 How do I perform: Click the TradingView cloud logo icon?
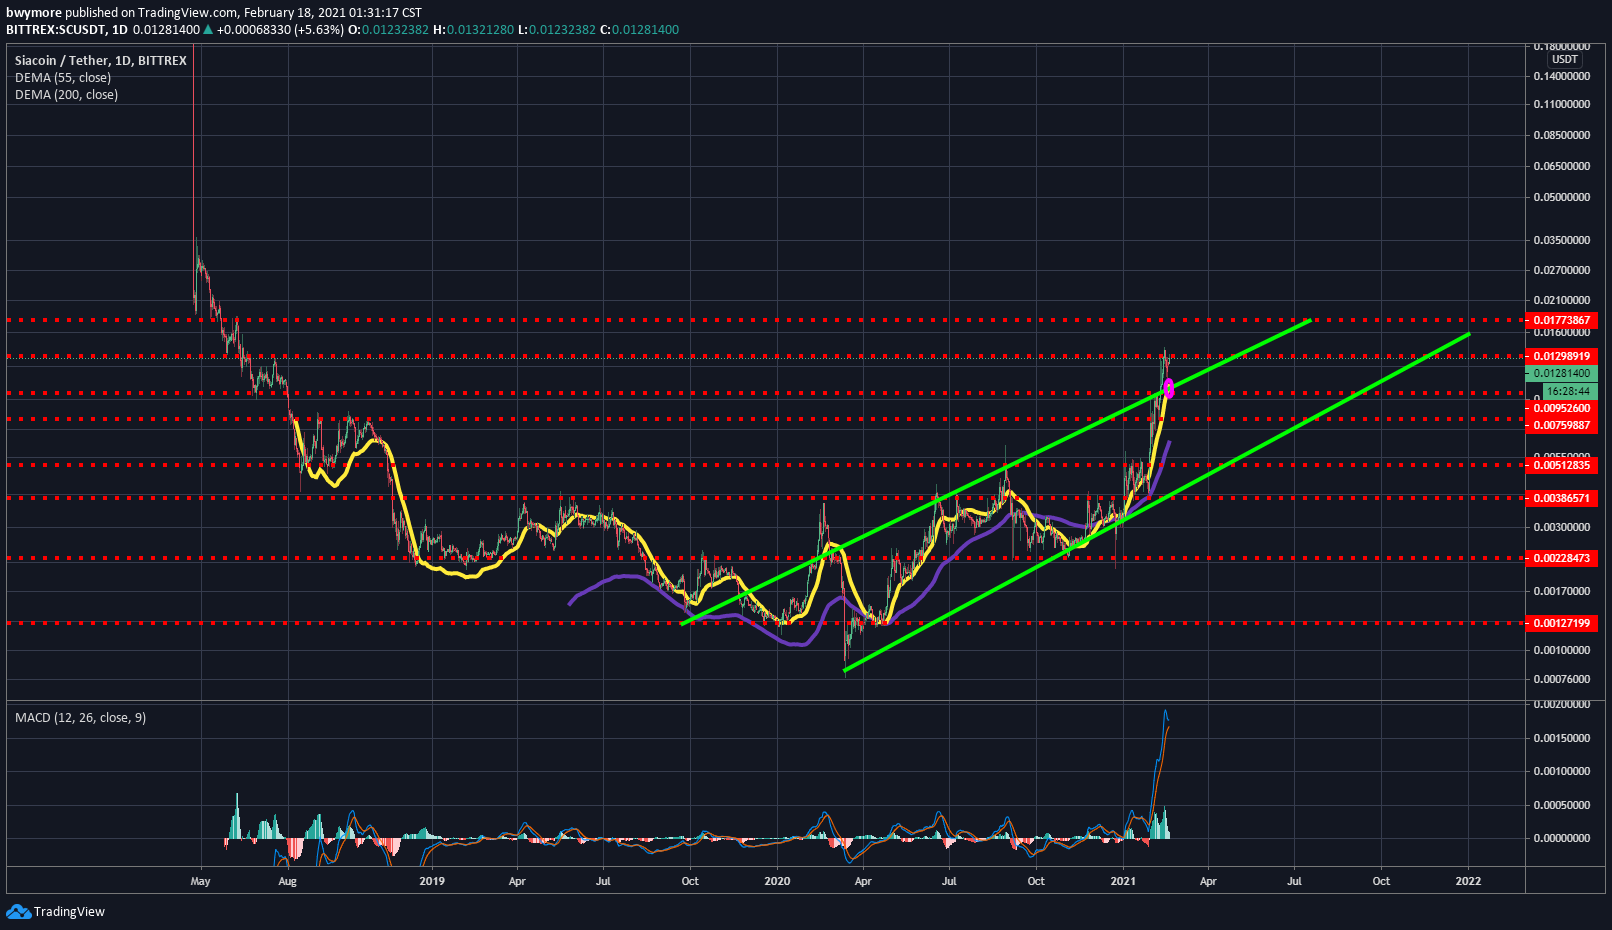pyautogui.click(x=18, y=912)
